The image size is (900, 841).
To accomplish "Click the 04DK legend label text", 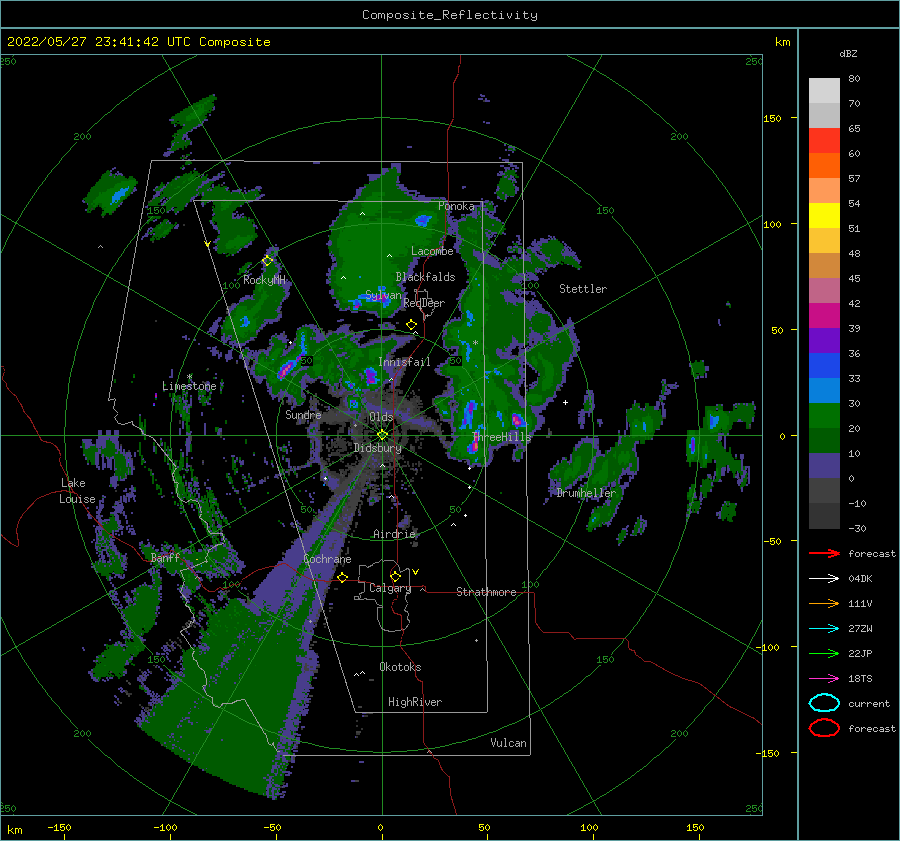I will pos(860,579).
